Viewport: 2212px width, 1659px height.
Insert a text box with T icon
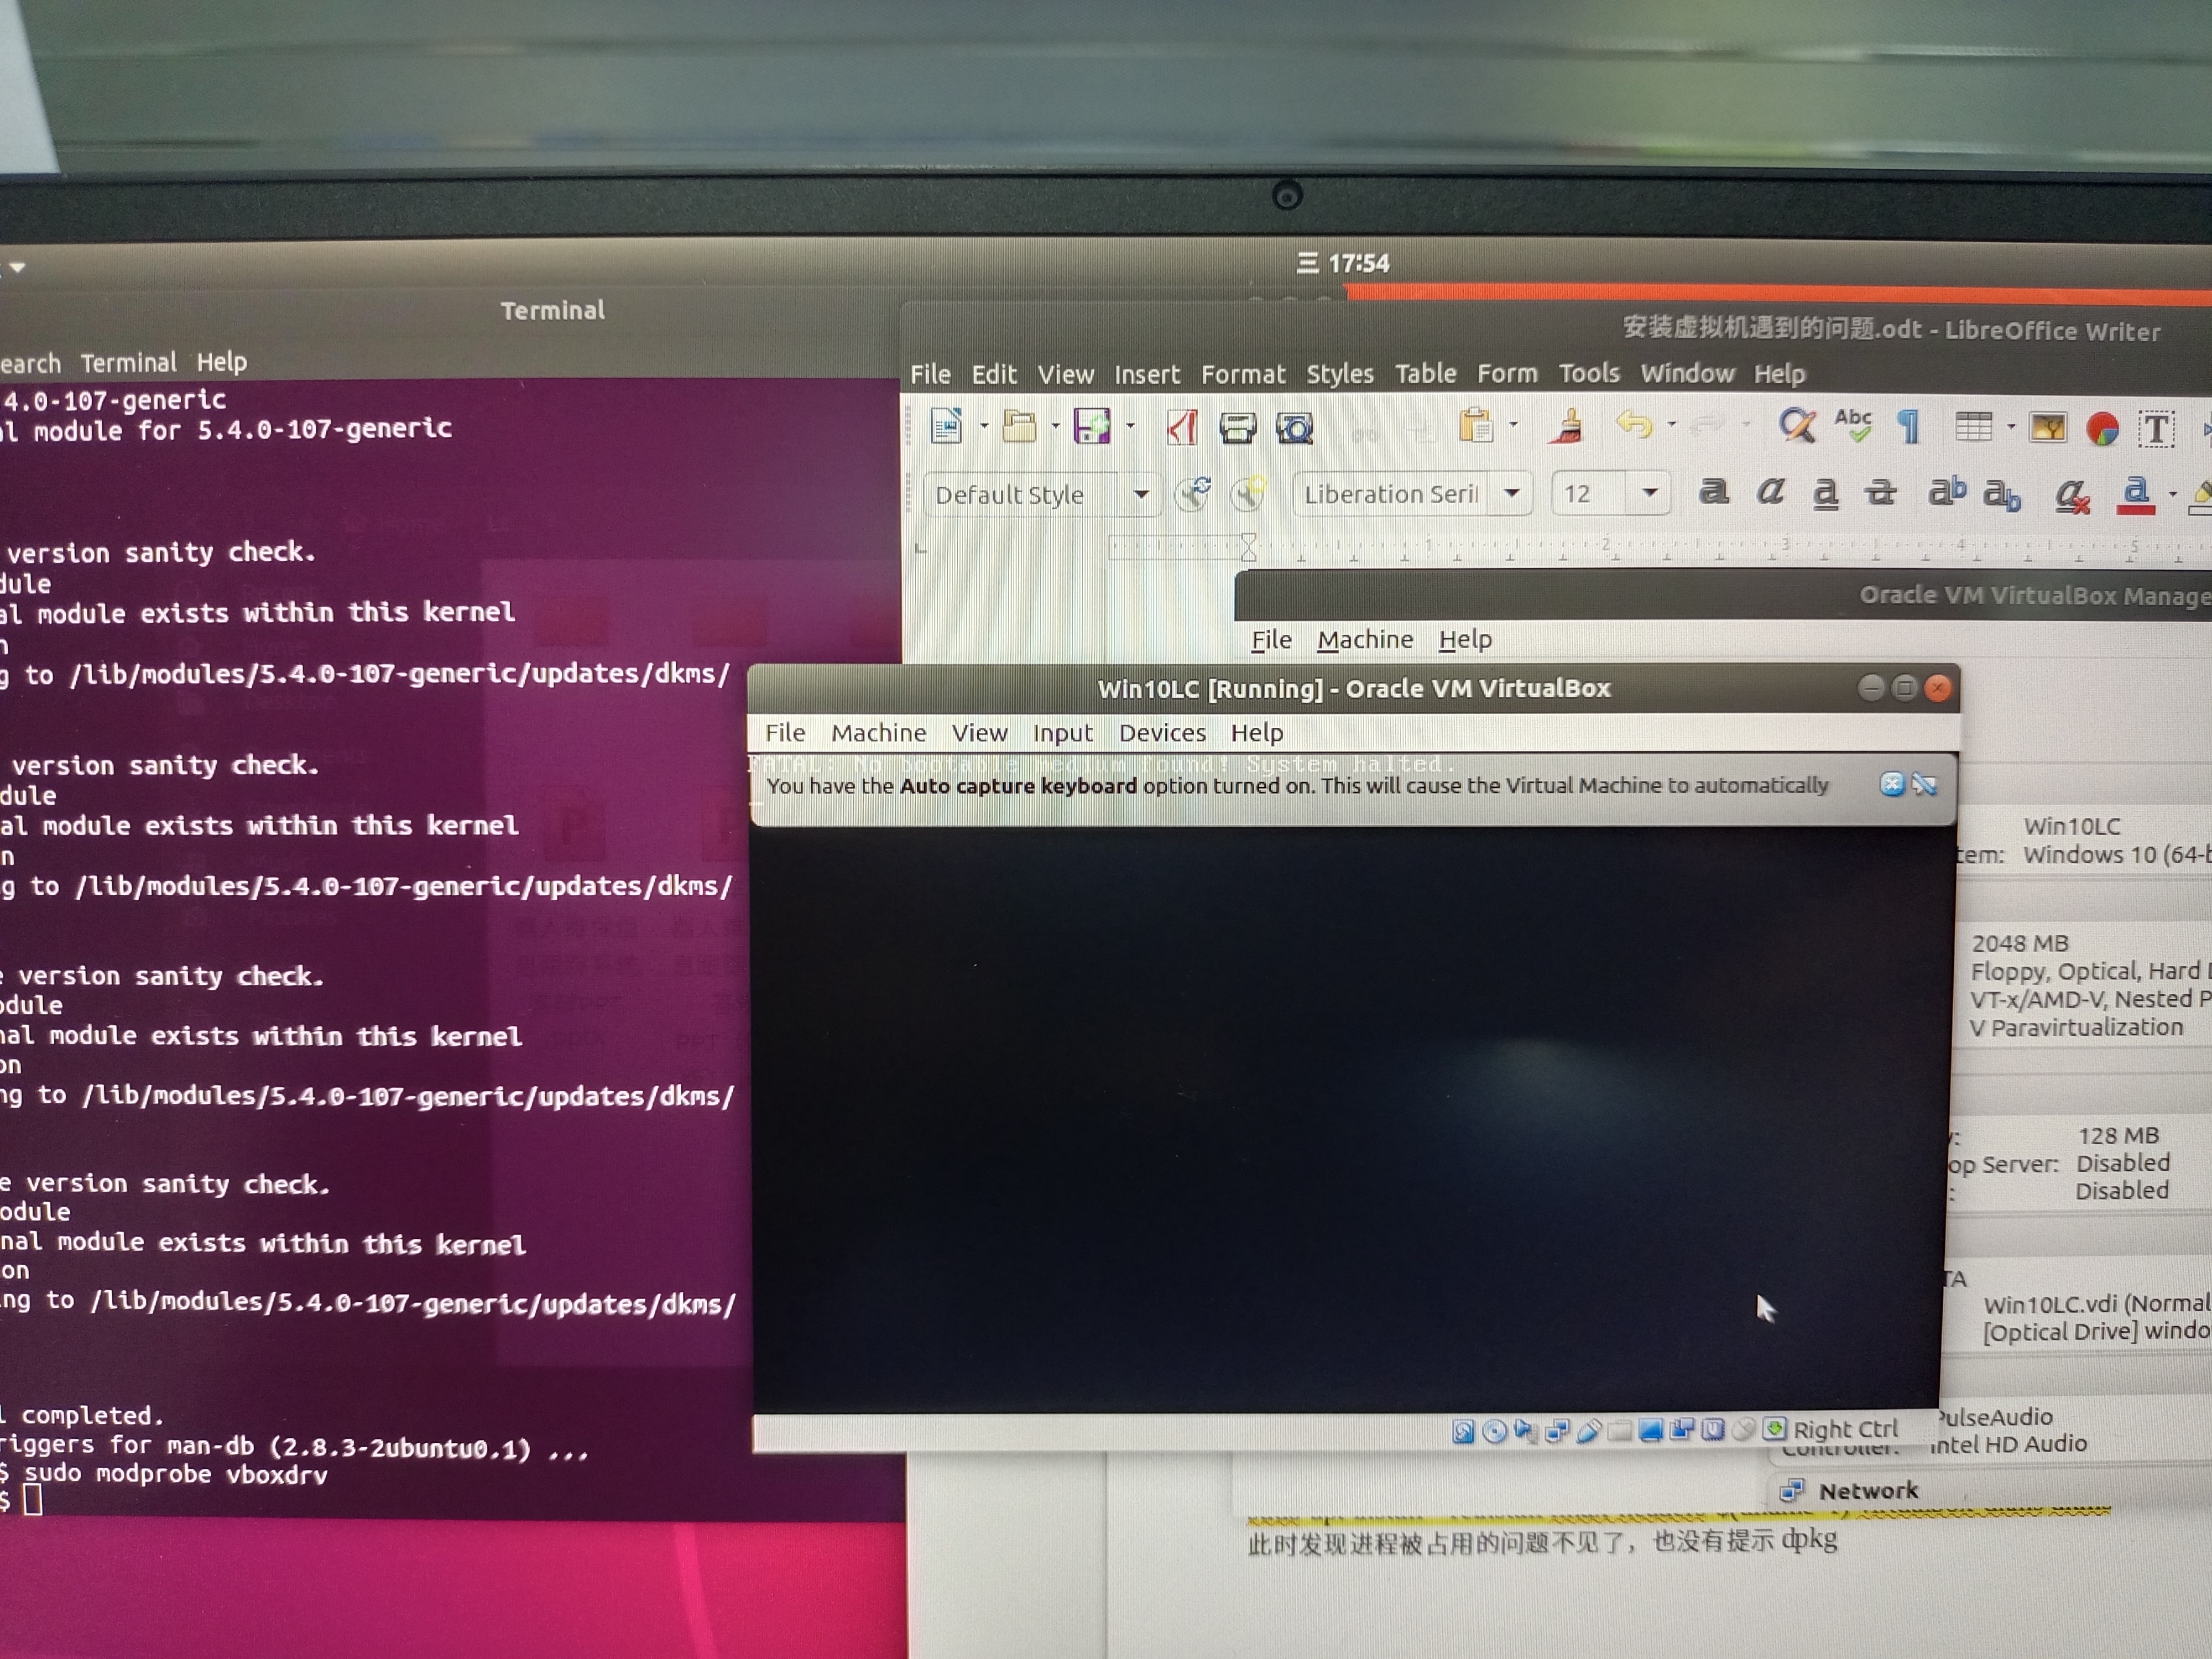click(x=2156, y=430)
